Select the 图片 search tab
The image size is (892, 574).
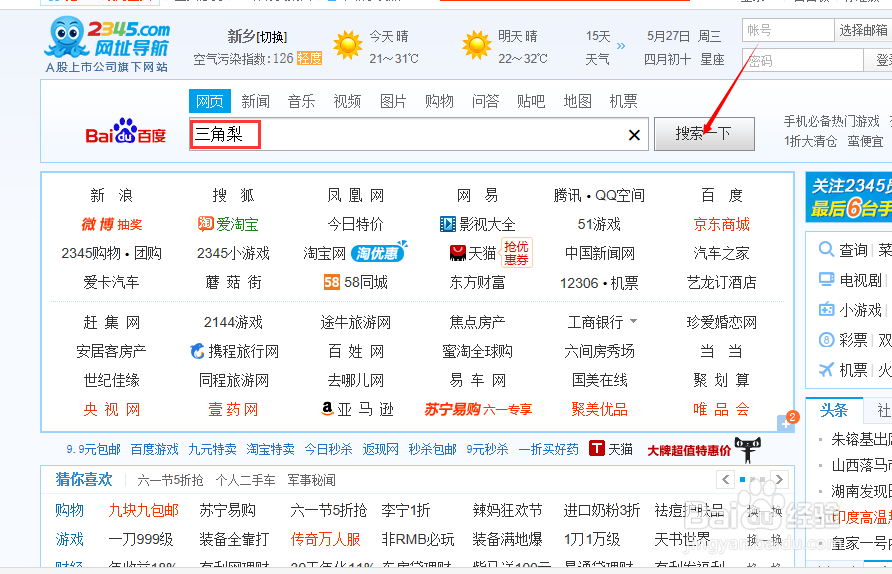[x=393, y=101]
